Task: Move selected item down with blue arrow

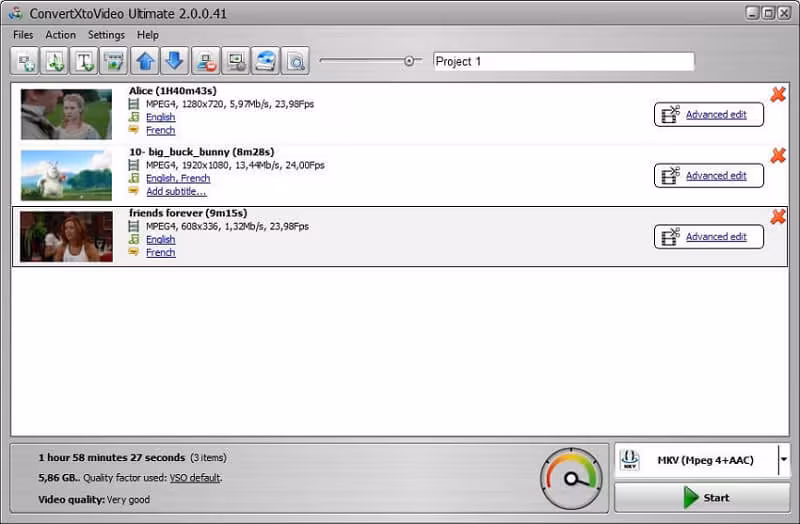Action: [174, 61]
